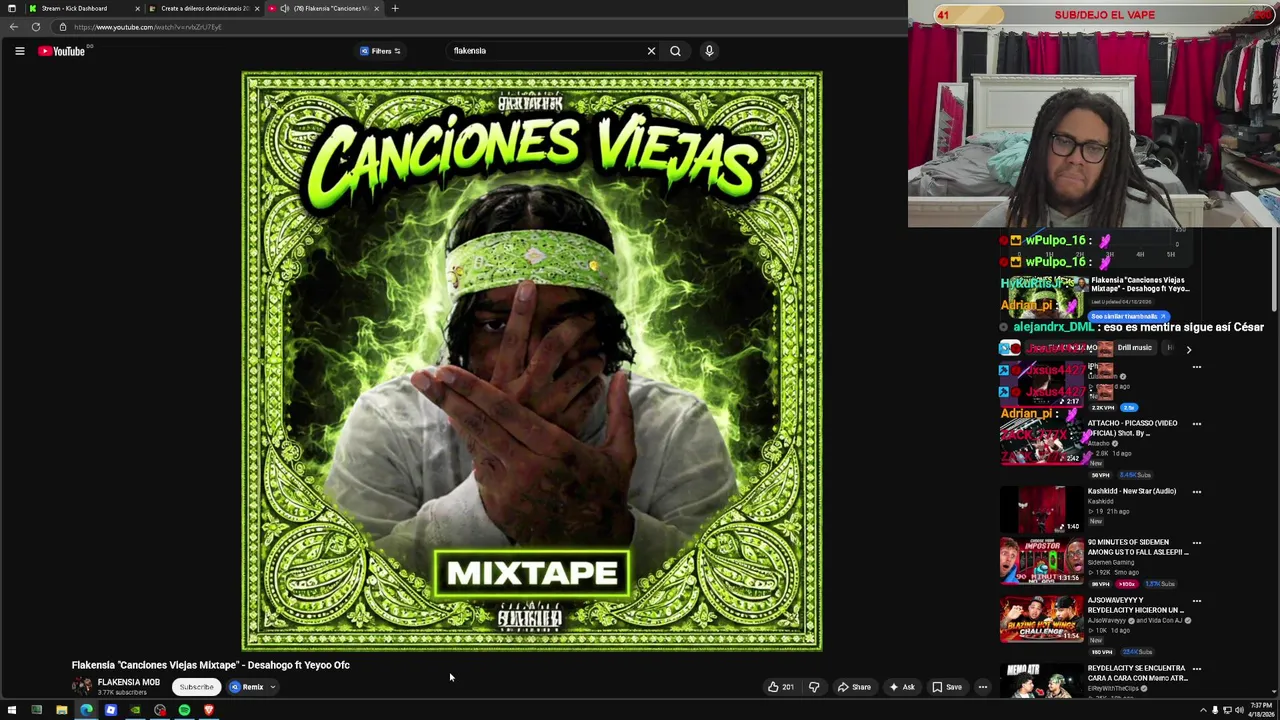Open a new browser tab
Image resolution: width=1280 pixels, height=720 pixels.
pyautogui.click(x=395, y=8)
